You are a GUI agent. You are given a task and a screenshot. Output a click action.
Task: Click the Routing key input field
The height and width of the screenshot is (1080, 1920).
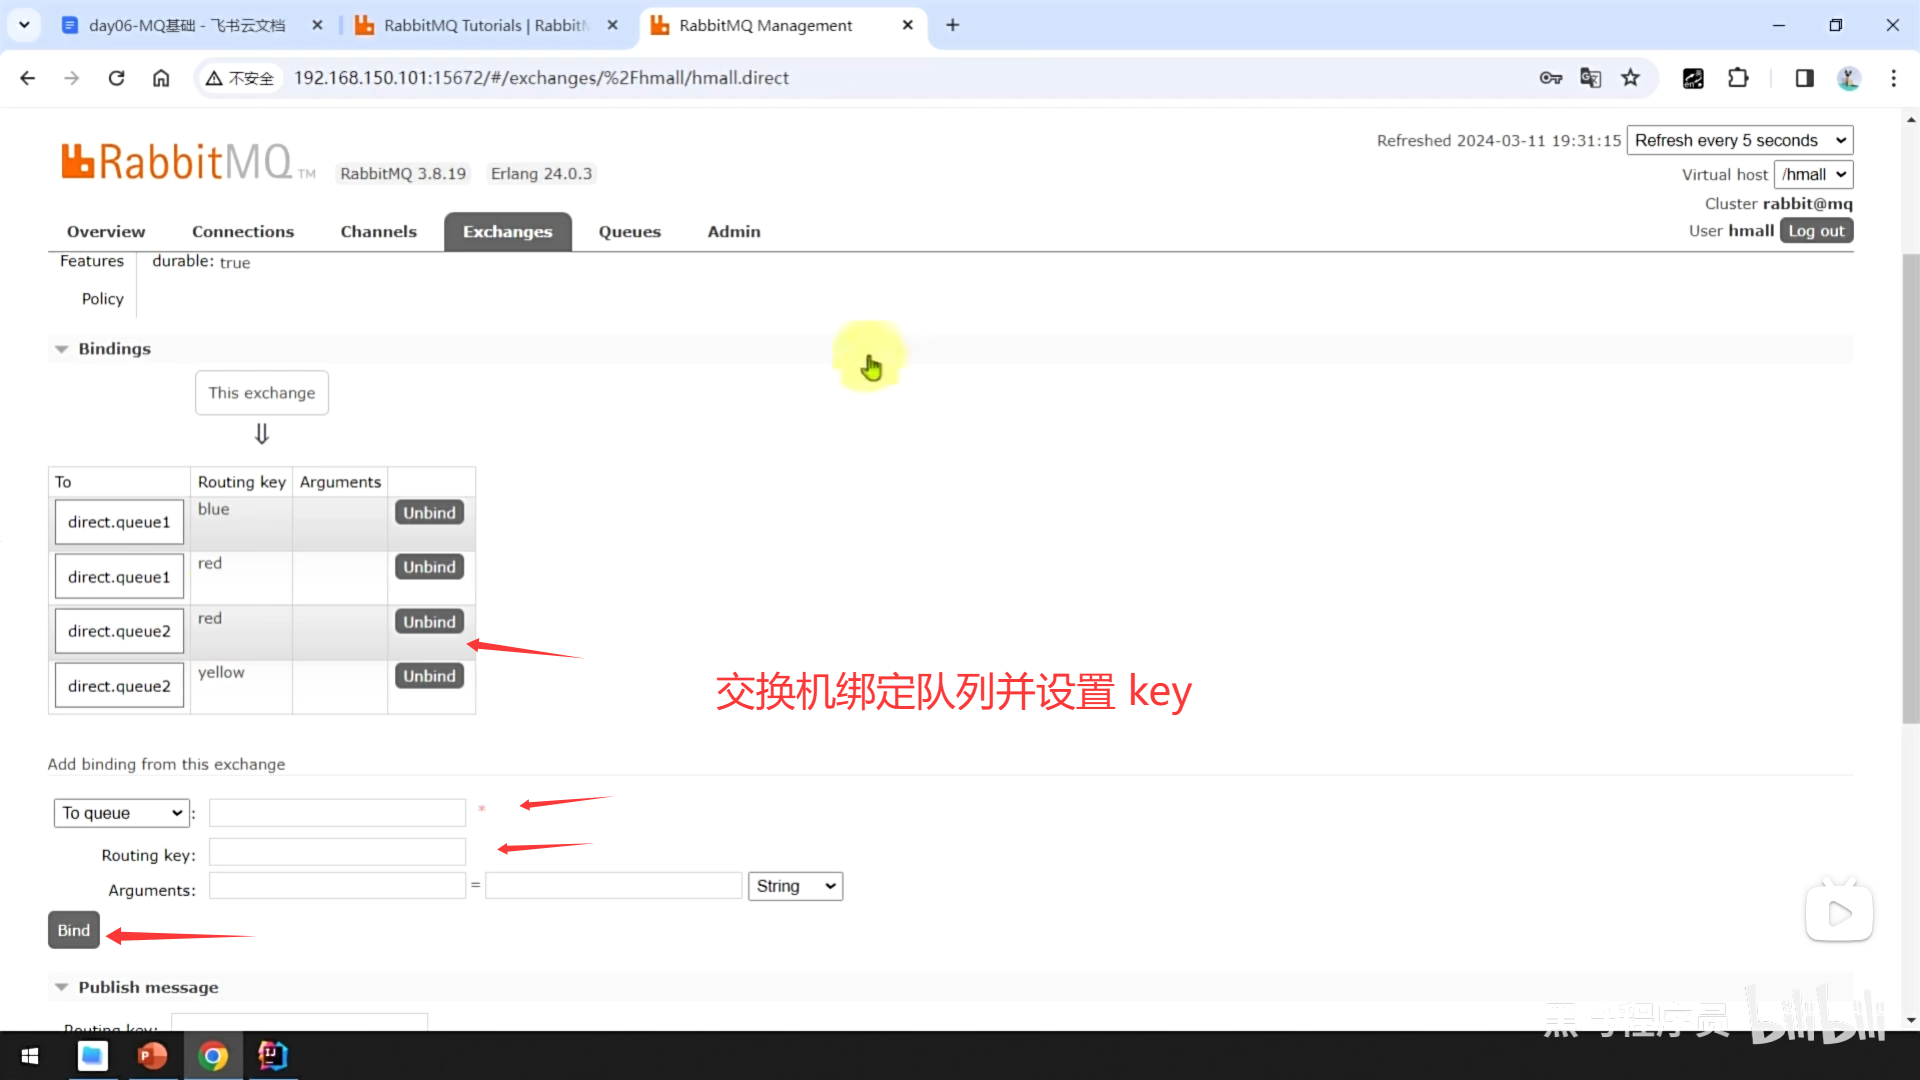pos(337,853)
